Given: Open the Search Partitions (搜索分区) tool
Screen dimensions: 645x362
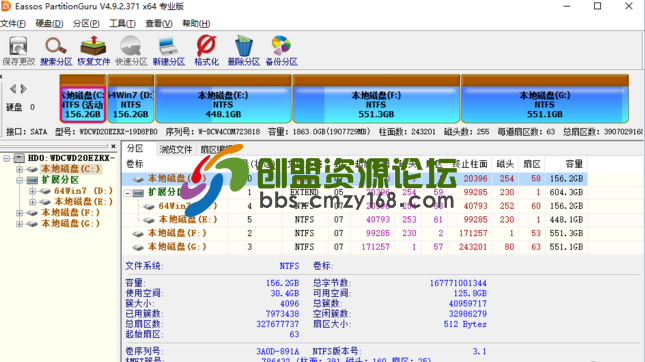Looking at the screenshot, I should (x=56, y=51).
